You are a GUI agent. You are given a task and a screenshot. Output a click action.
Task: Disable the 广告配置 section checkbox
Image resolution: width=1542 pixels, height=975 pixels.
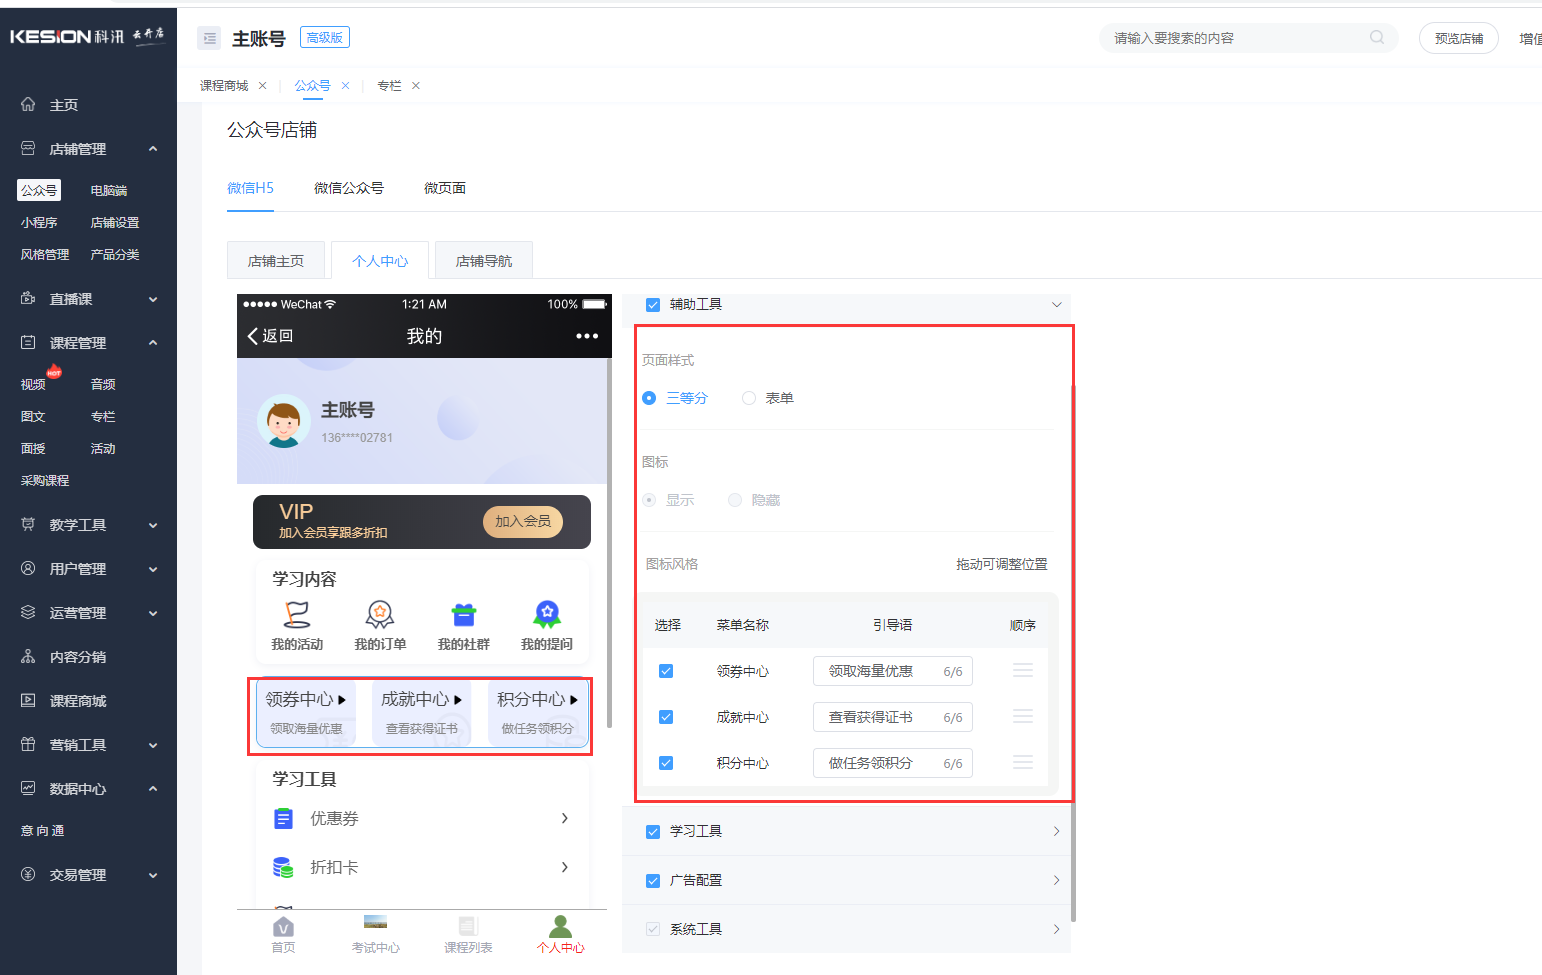point(653,880)
